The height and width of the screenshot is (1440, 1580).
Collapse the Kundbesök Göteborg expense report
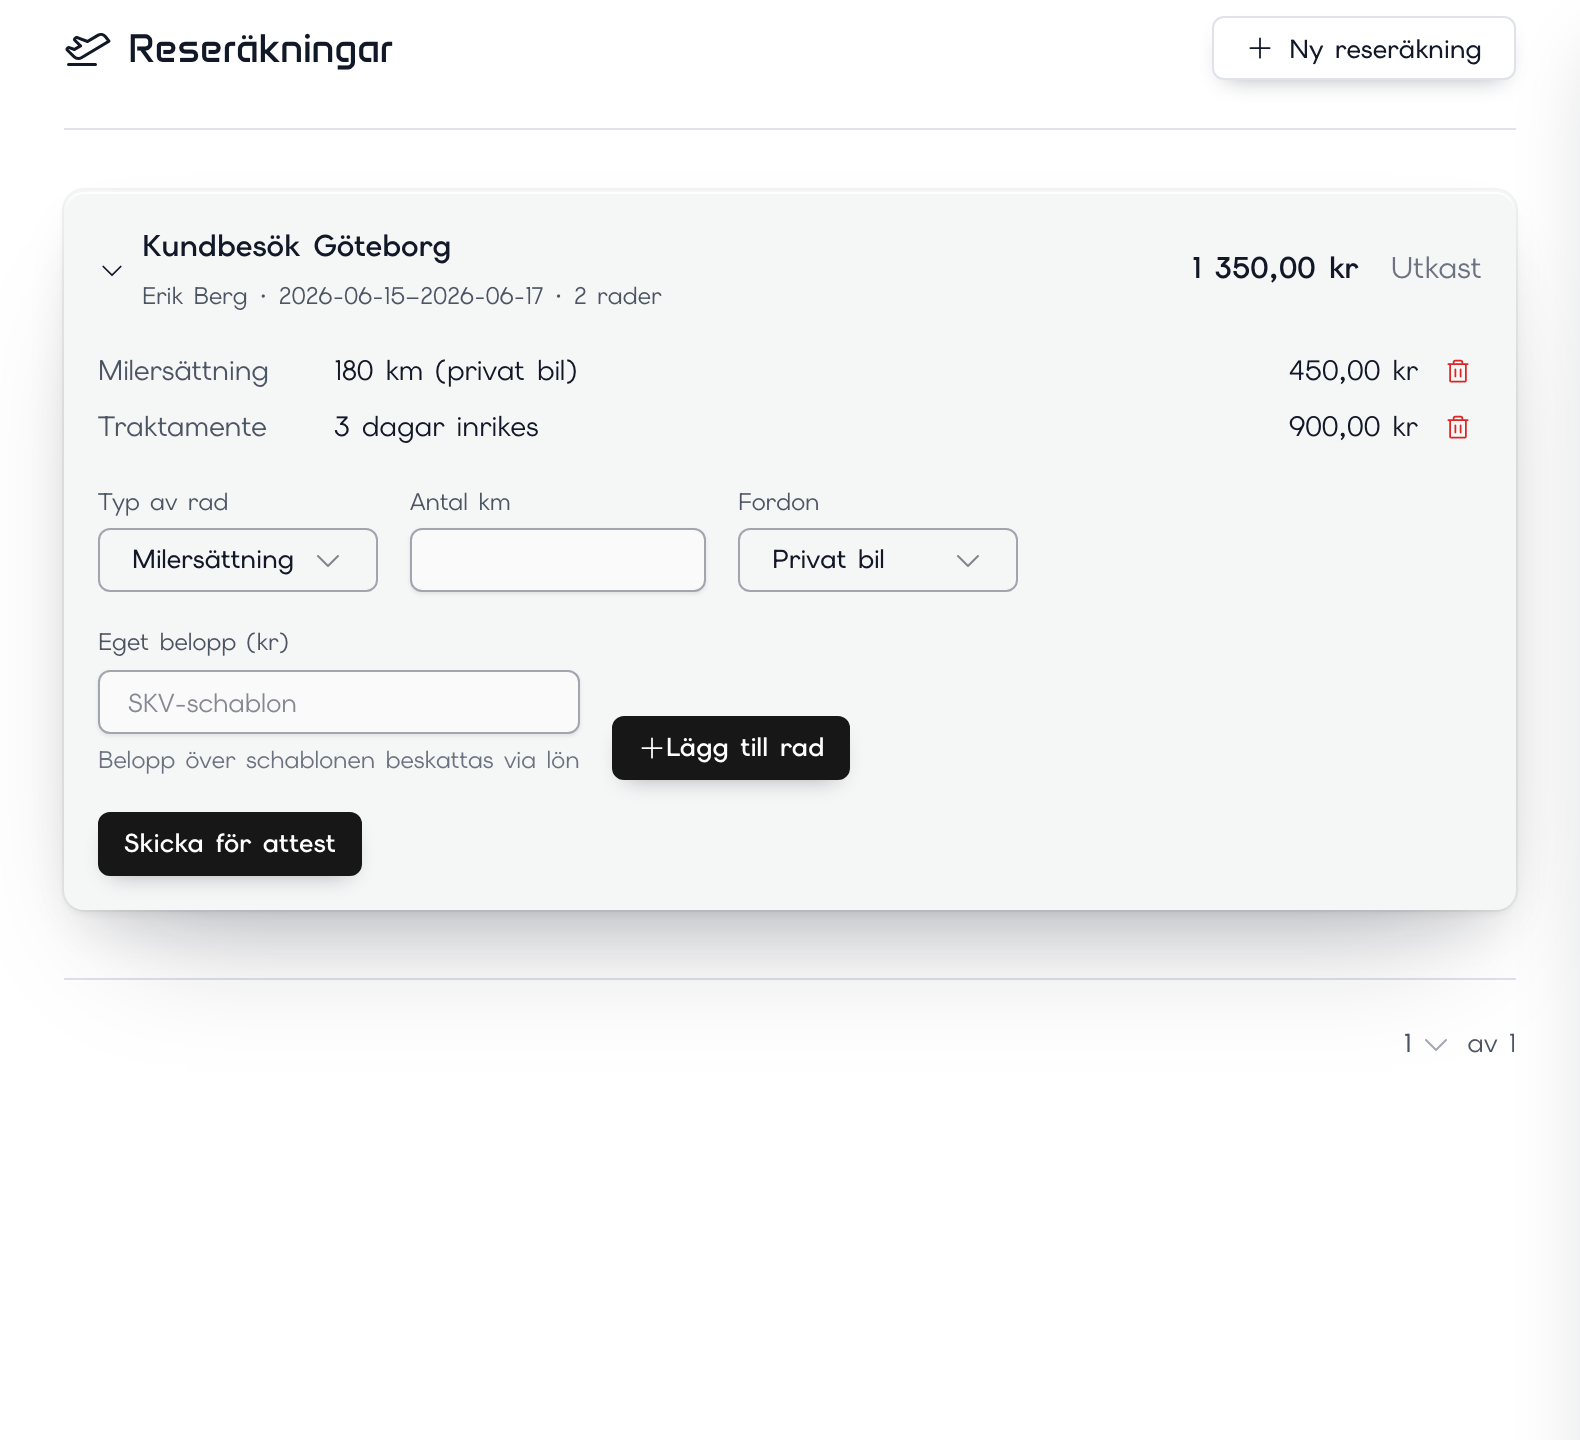112,271
